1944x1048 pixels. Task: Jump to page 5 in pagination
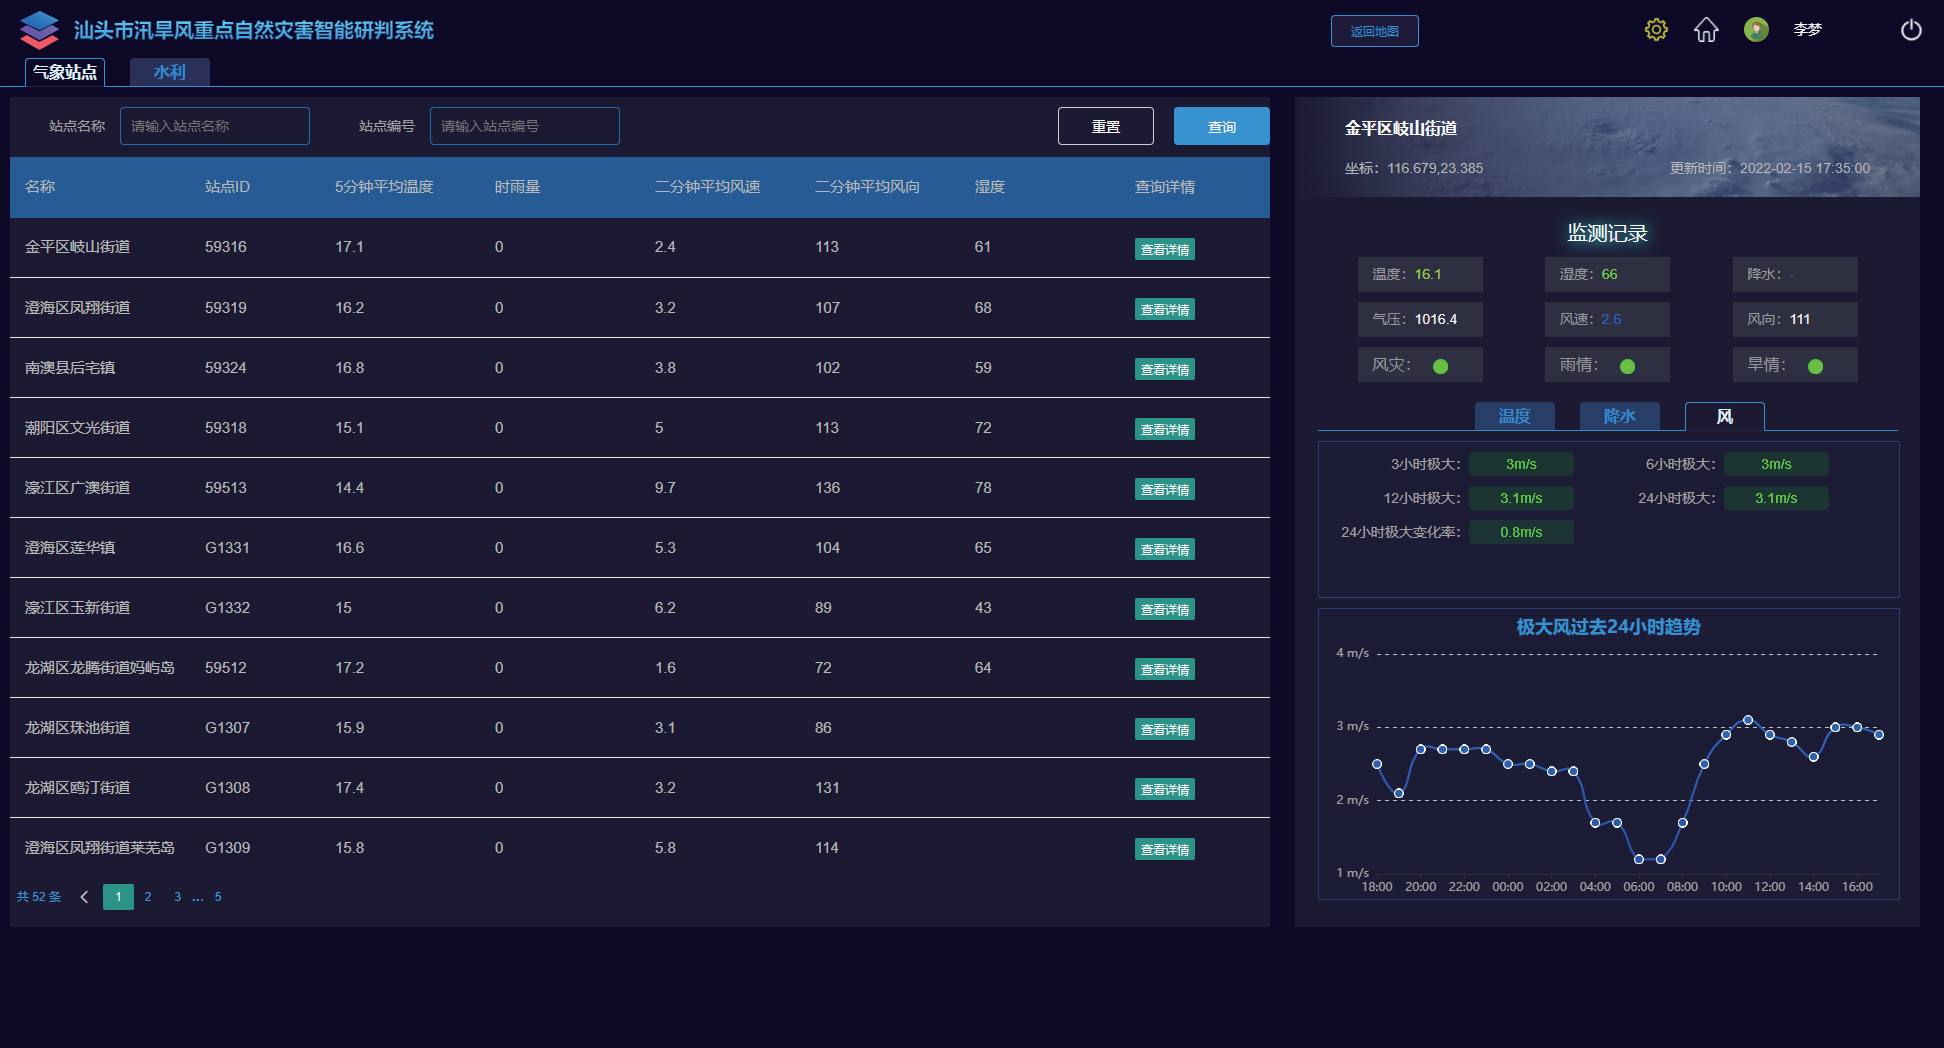click(218, 897)
